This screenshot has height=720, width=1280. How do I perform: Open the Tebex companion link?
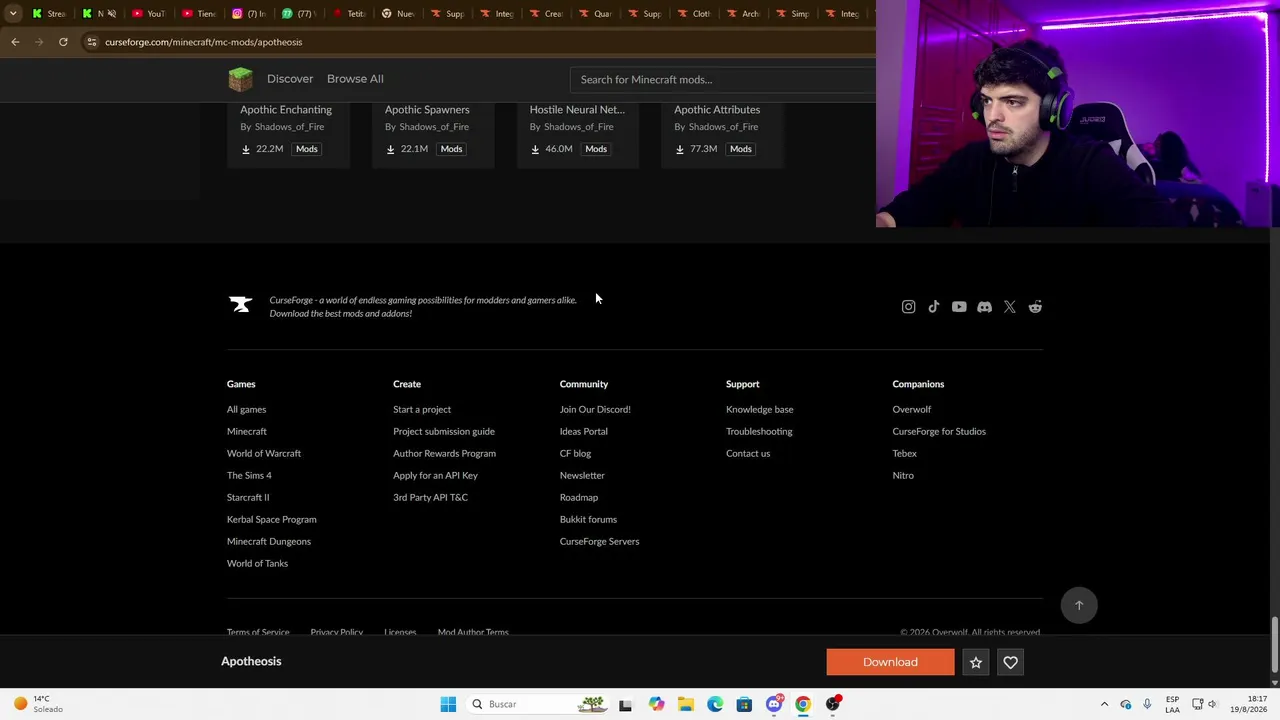pyautogui.click(x=905, y=454)
